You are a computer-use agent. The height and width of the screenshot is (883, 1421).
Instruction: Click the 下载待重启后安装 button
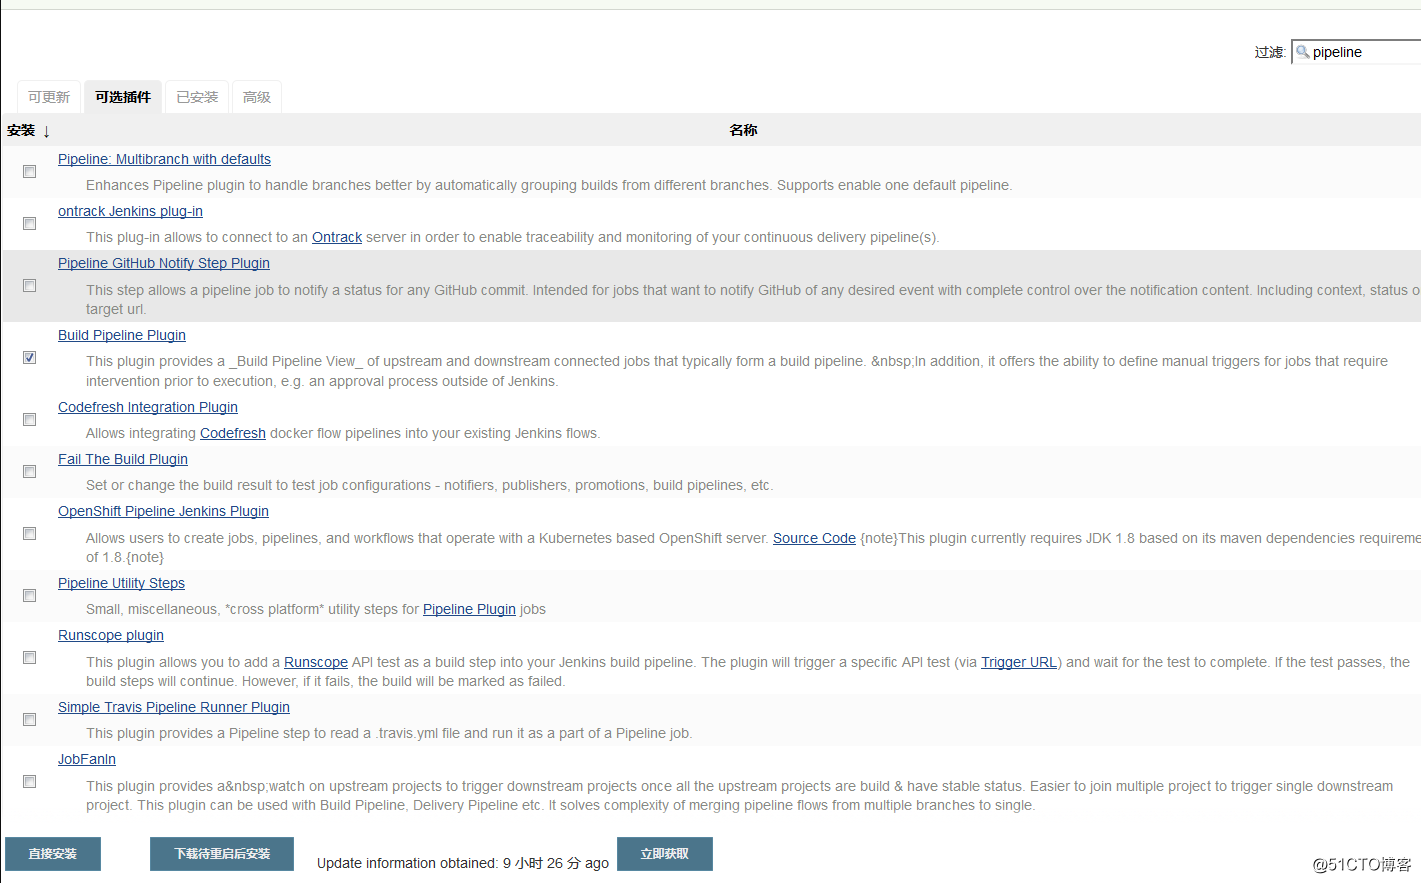pos(222,854)
